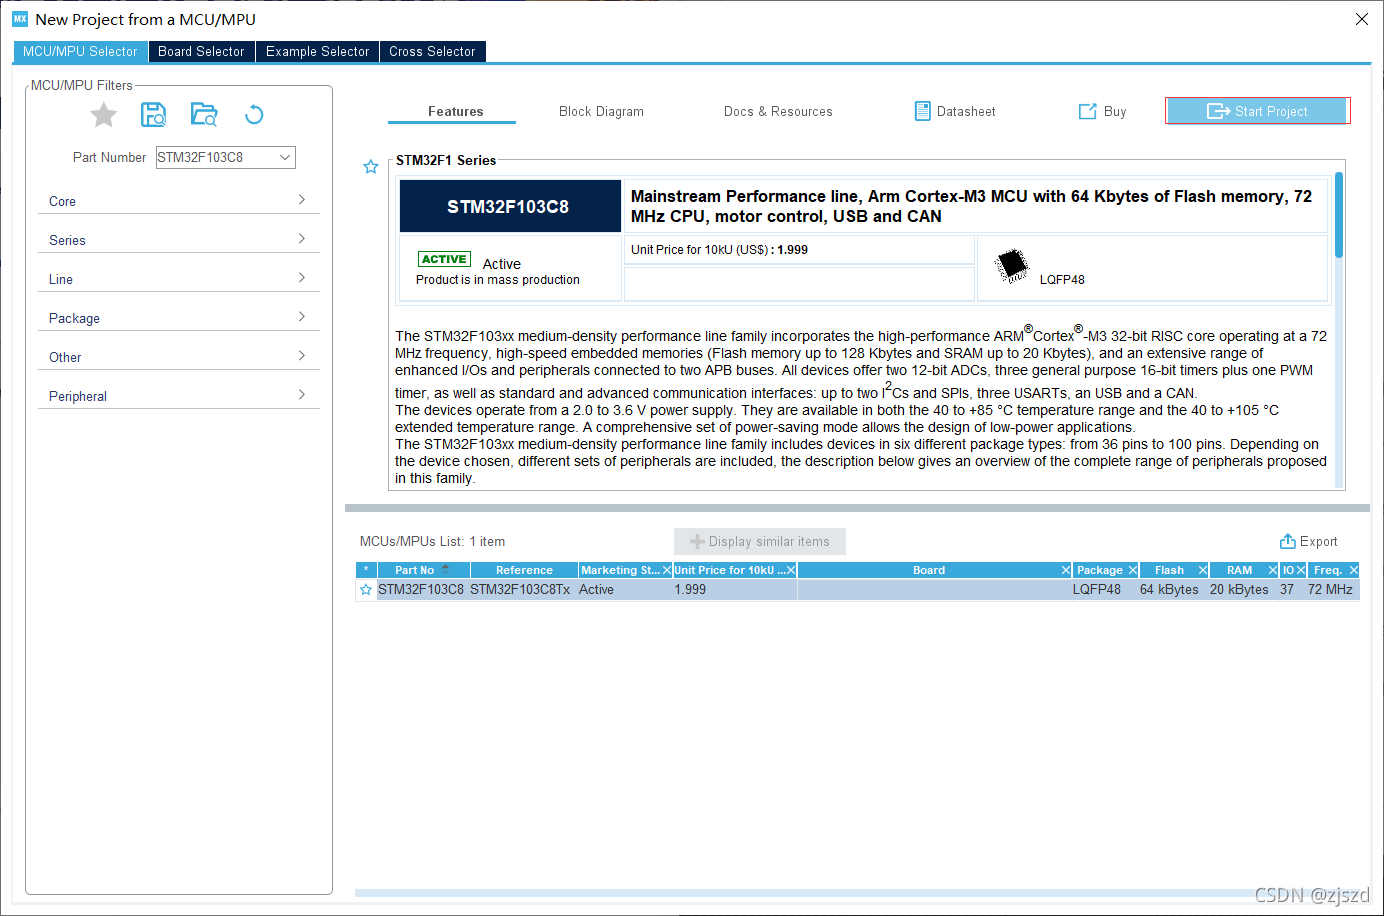Click the Start Project button
1384x916 pixels.
pyautogui.click(x=1257, y=111)
